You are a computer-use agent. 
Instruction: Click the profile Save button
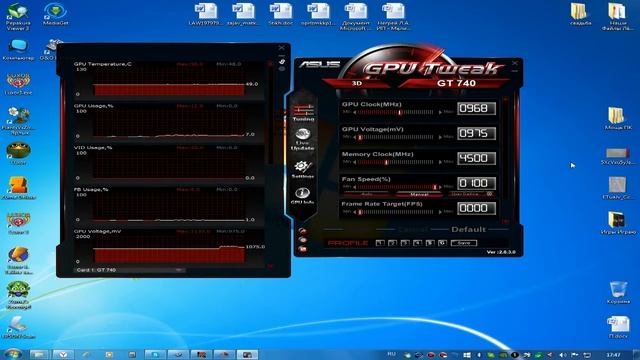pos(464,243)
